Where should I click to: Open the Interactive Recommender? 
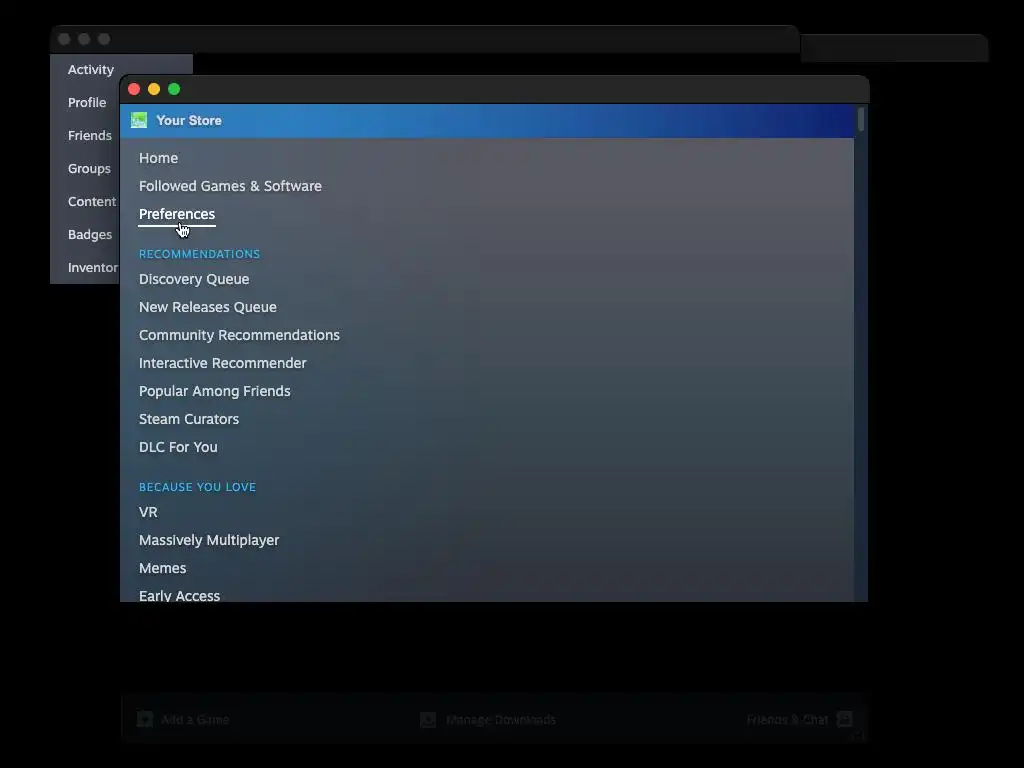[x=223, y=363]
